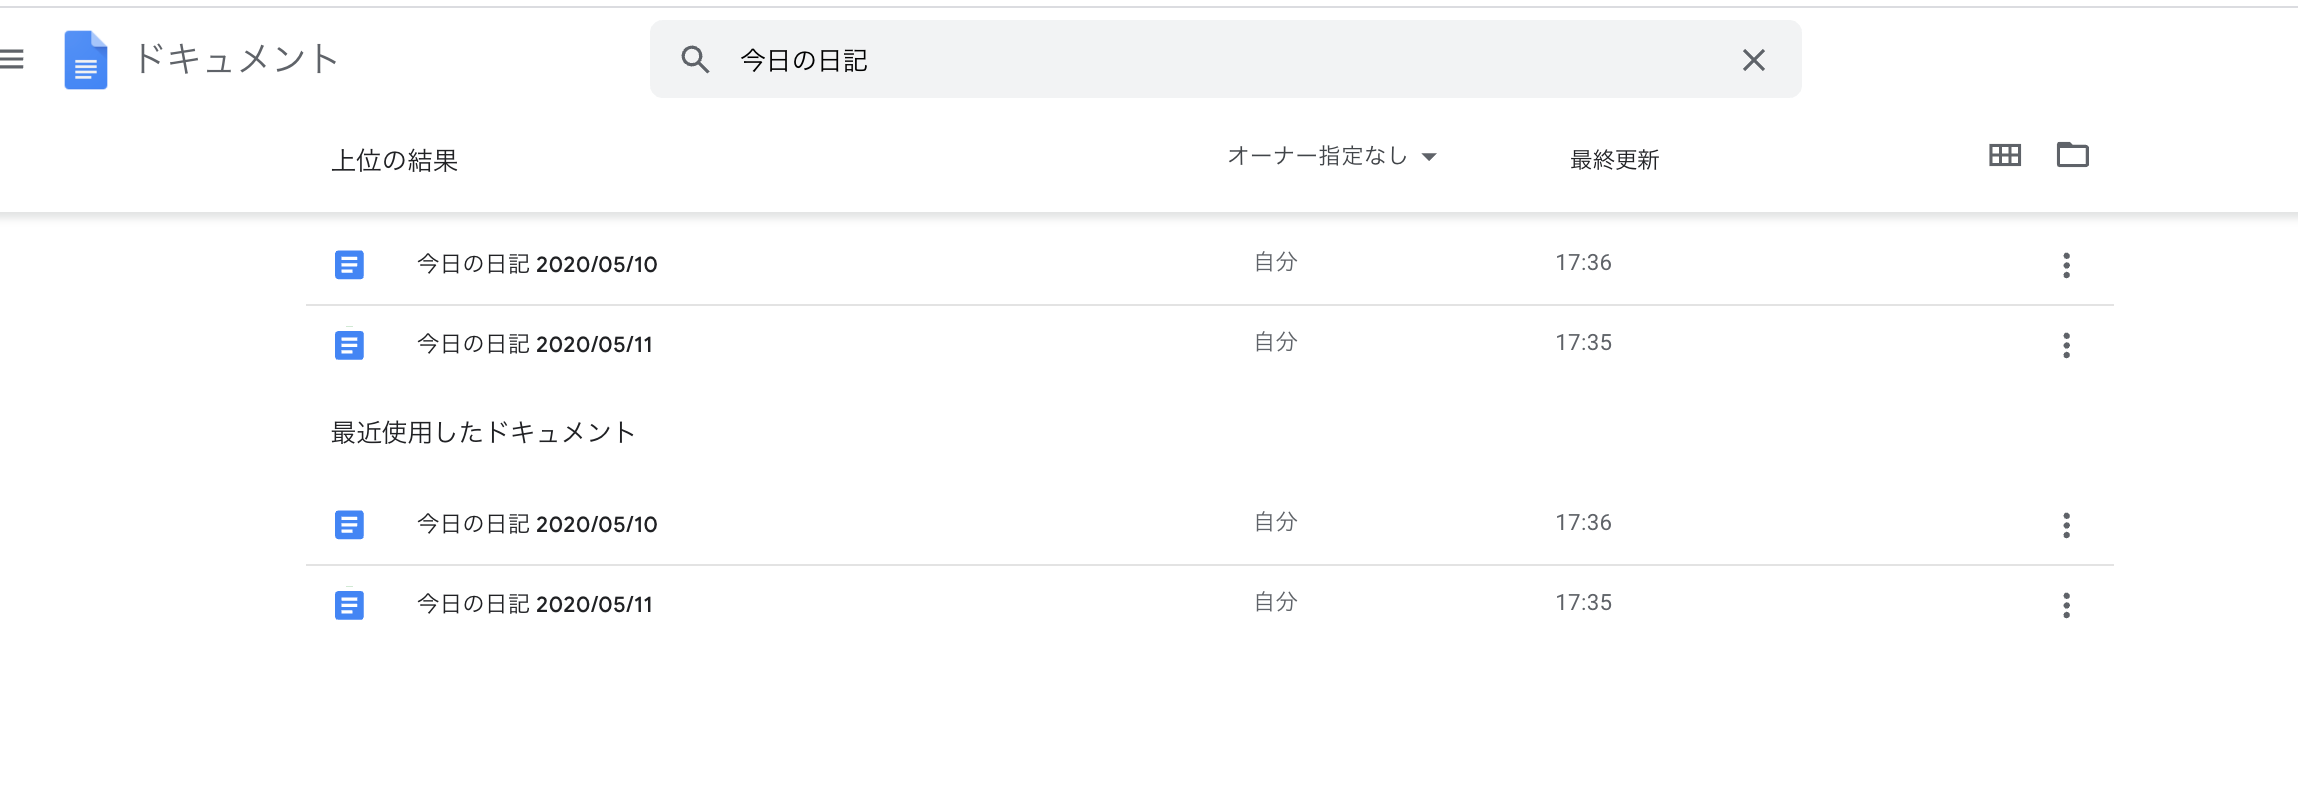This screenshot has height=812, width=2298.
Task: Open more options for recent 2020/05/11 document
Action: [x=2066, y=605]
